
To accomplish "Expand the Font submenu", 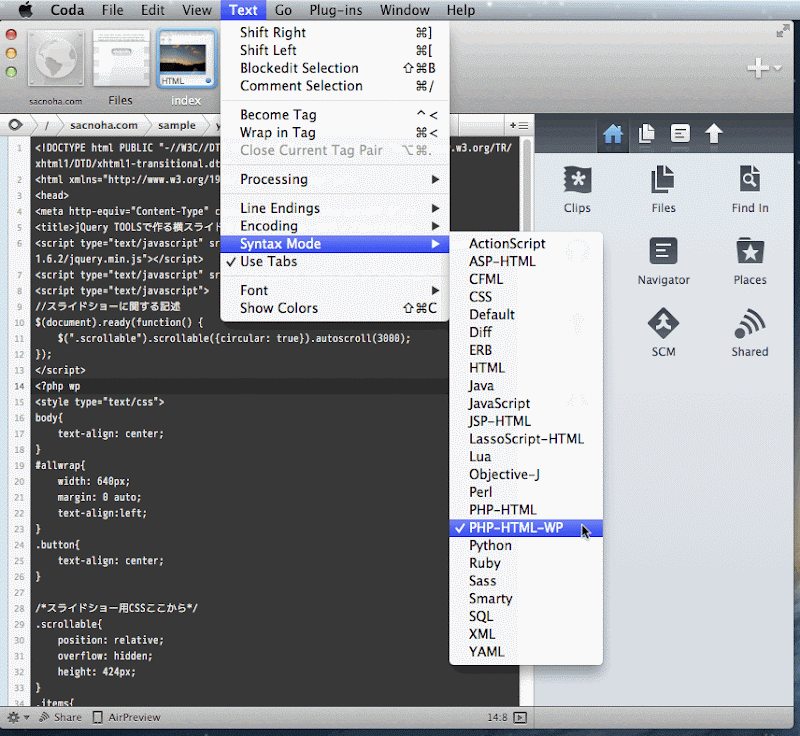I will click(254, 289).
